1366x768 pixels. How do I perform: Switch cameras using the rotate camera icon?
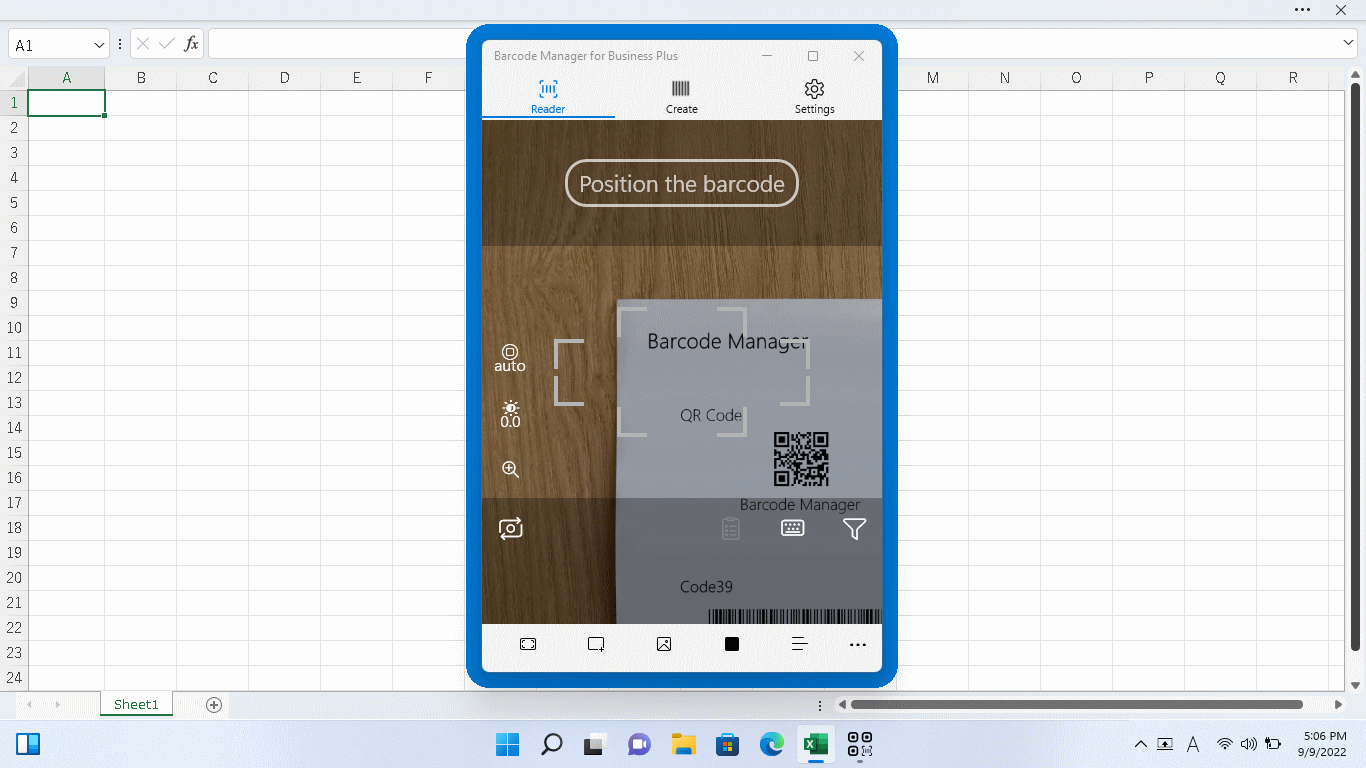(511, 528)
